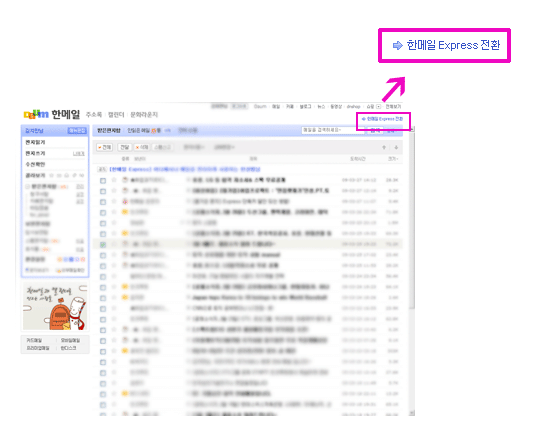Open 동영상 in the top navigation
The image size is (533, 445).
click(x=336, y=106)
